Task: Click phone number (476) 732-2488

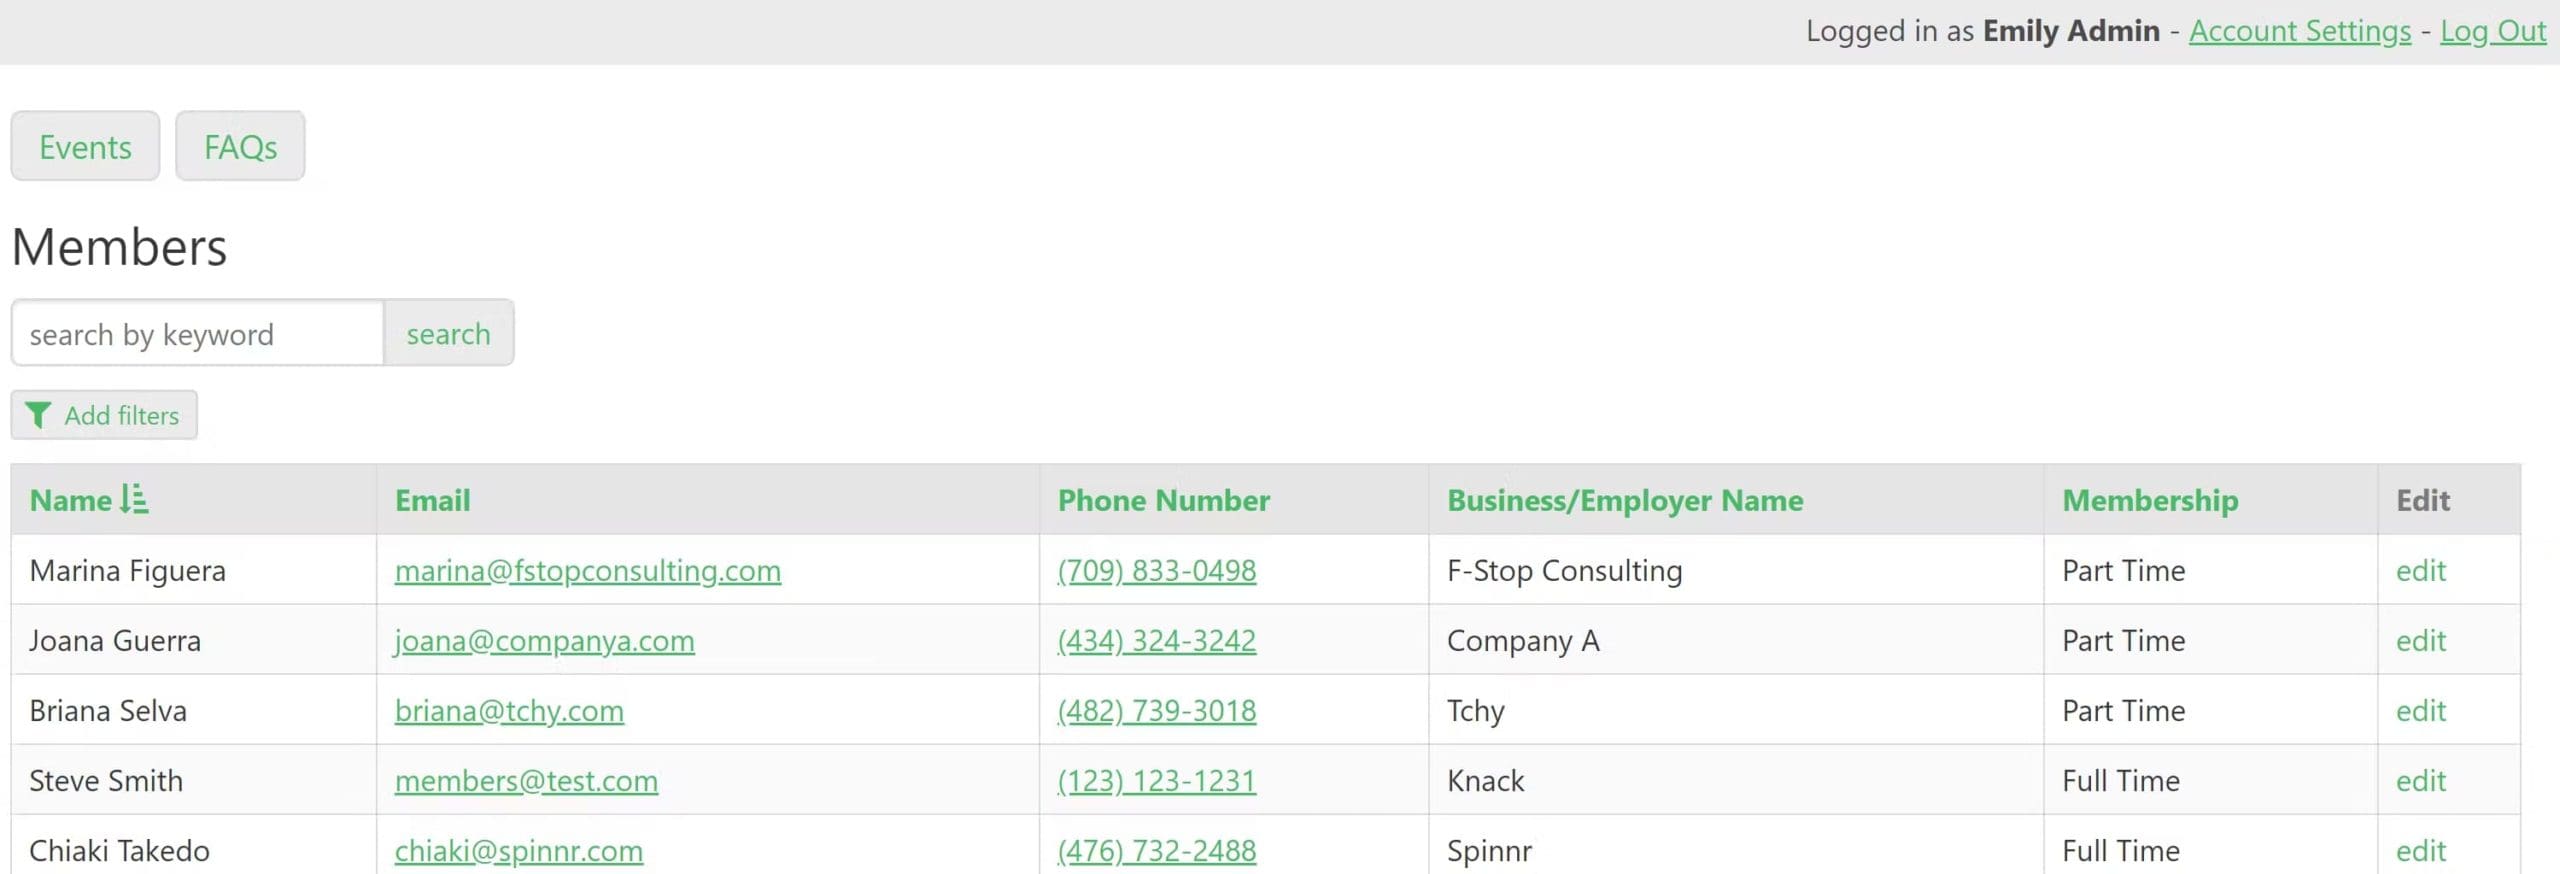Action: point(1156,851)
